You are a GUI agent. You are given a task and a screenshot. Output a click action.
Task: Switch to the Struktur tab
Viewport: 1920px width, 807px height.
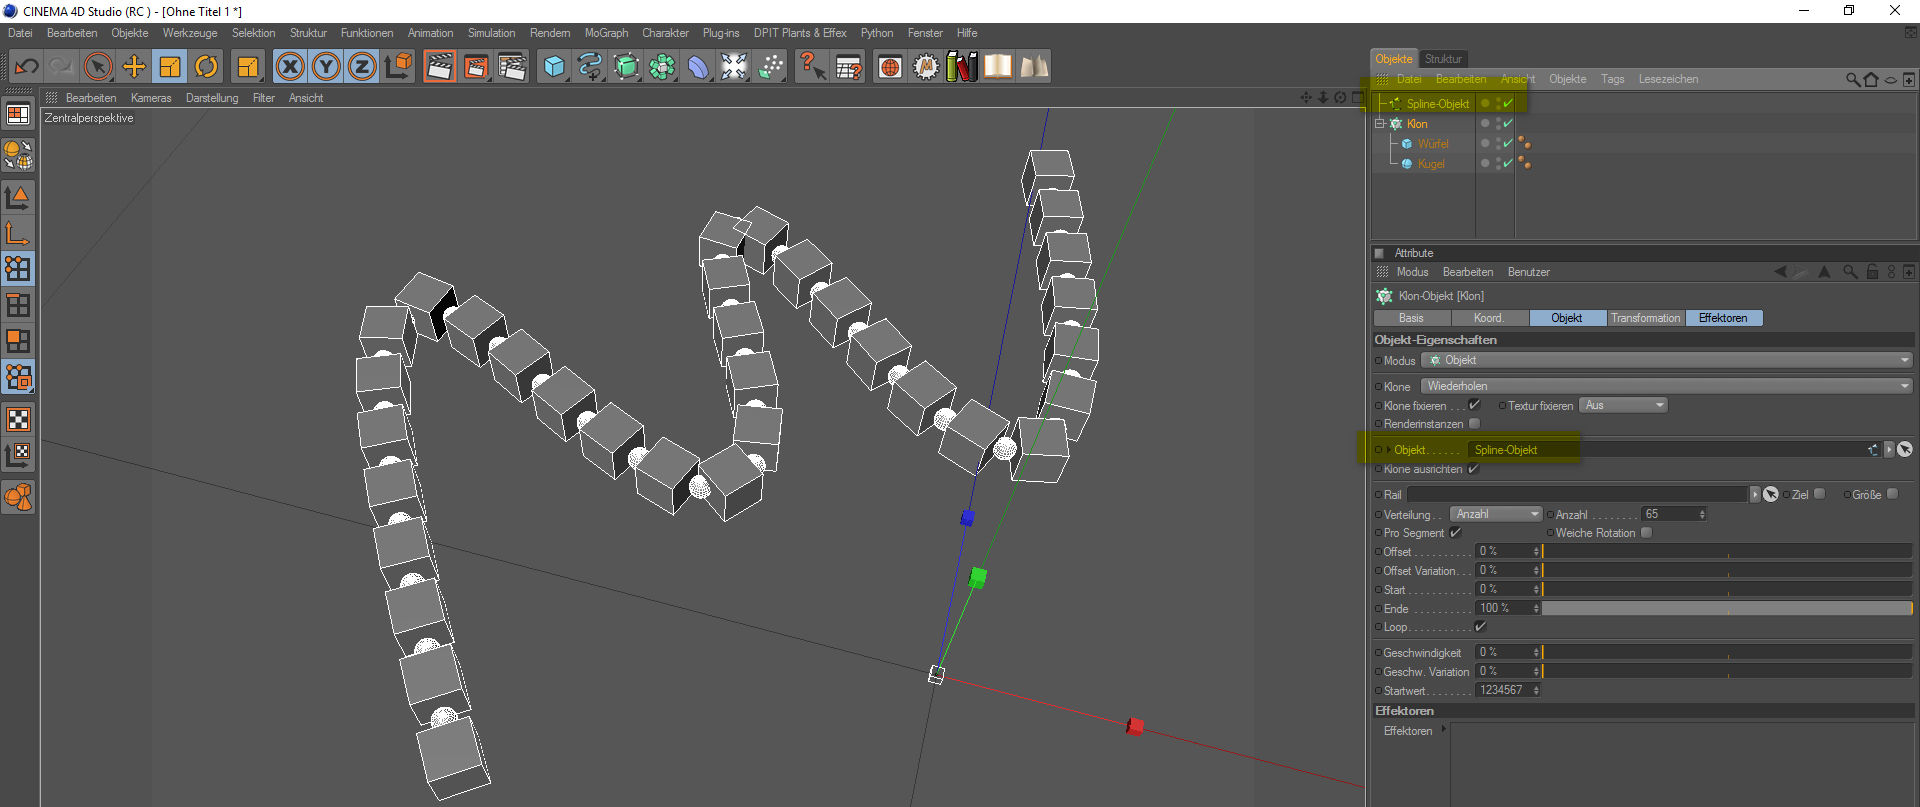pyautogui.click(x=1442, y=59)
